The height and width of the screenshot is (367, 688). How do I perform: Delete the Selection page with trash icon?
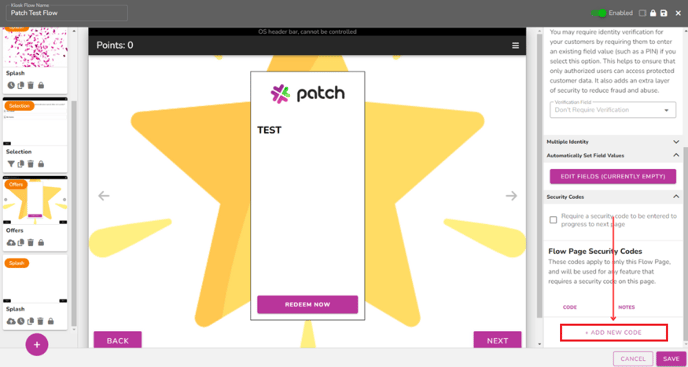(31, 164)
